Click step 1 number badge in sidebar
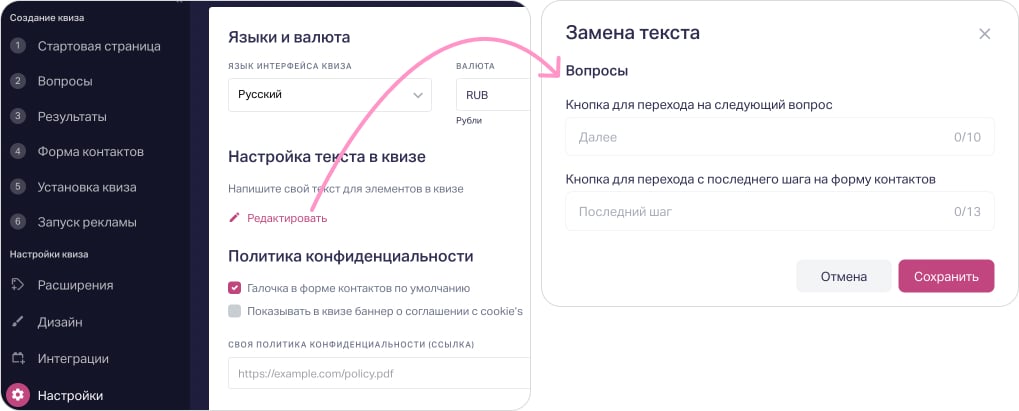This screenshot has width=1019, height=411. coord(18,46)
